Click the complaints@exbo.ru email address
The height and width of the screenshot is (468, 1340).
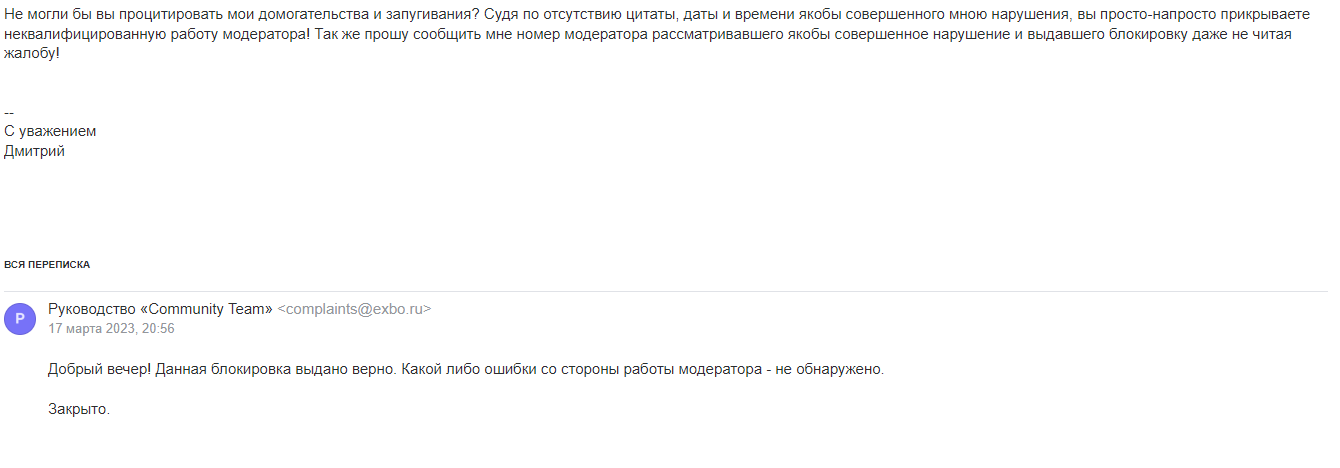[354, 309]
